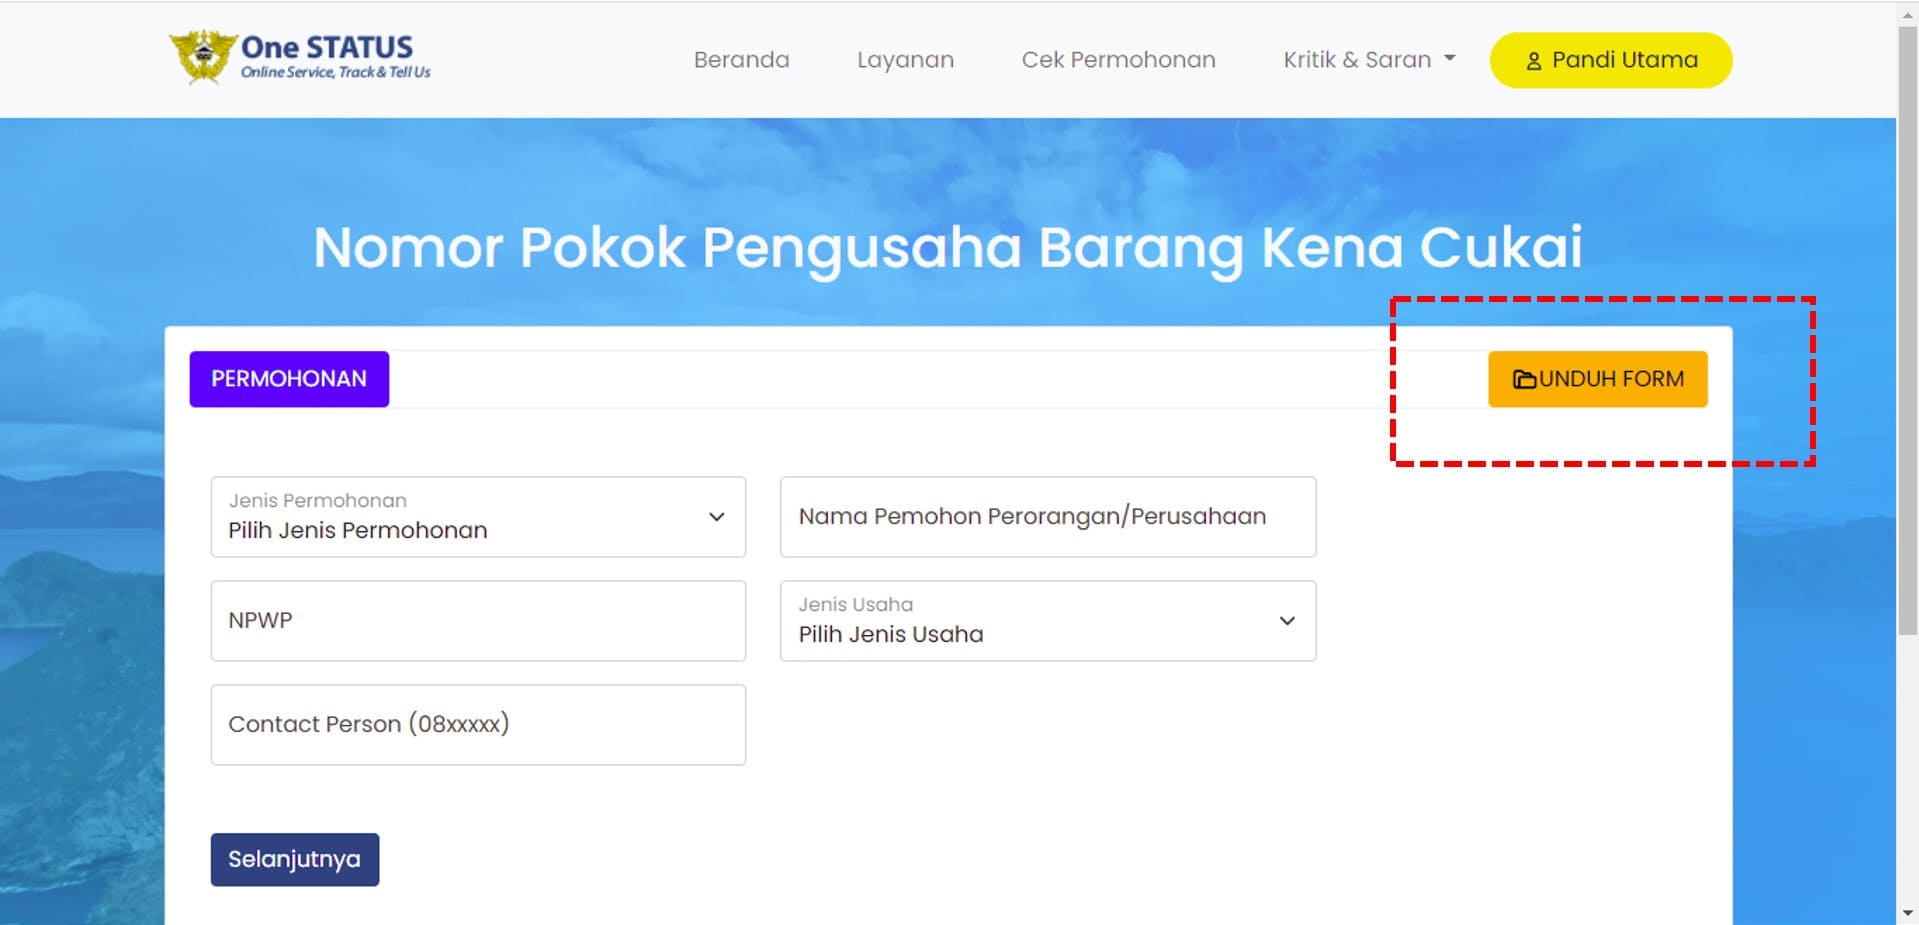This screenshot has height=925, width=1919.
Task: Click the user icon beside Pandi Utama
Action: [1533, 61]
